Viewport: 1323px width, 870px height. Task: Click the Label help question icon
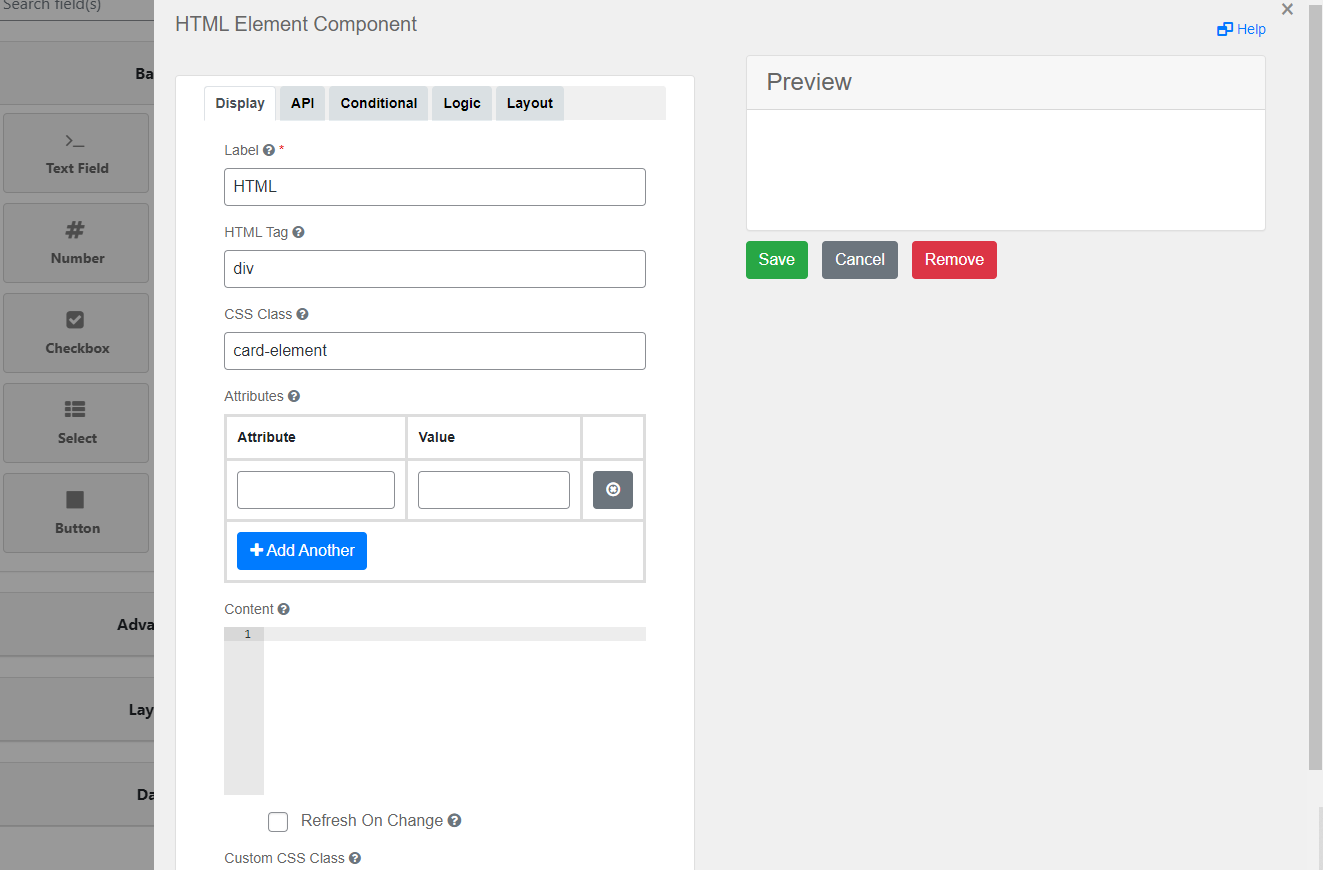click(268, 150)
